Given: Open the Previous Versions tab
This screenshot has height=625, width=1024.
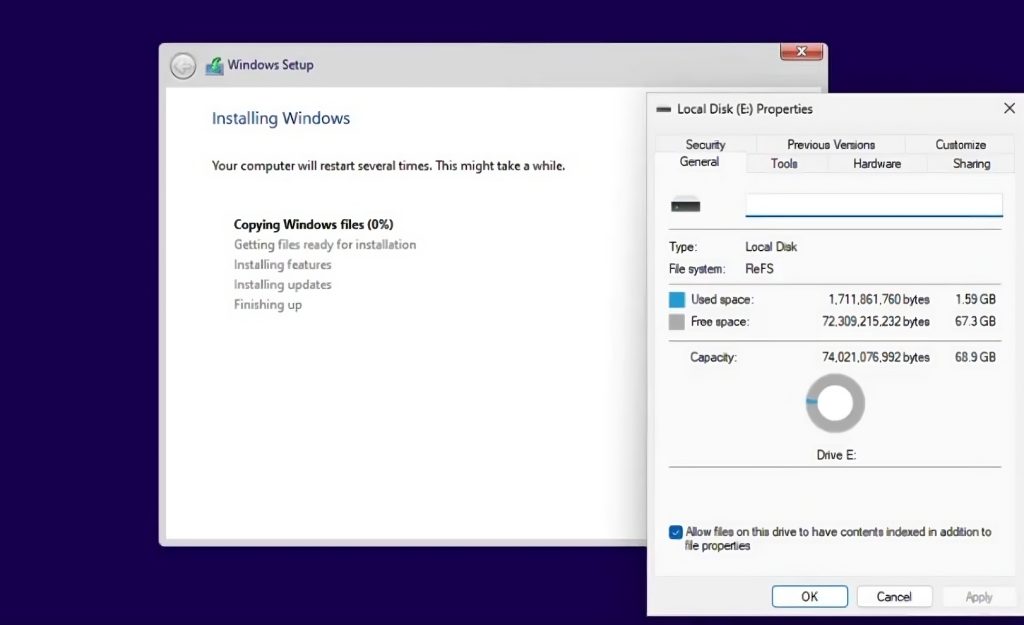Looking at the screenshot, I should (x=831, y=144).
